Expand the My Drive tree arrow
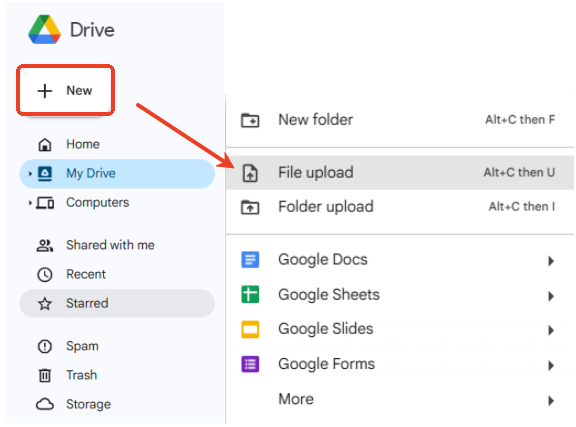The height and width of the screenshot is (427, 576). (30, 173)
